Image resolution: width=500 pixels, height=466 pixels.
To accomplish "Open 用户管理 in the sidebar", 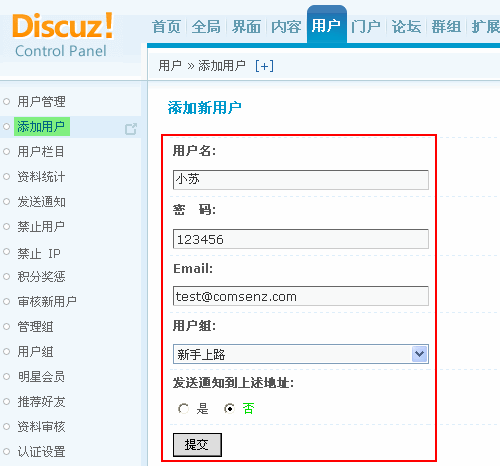I will tap(41, 101).
